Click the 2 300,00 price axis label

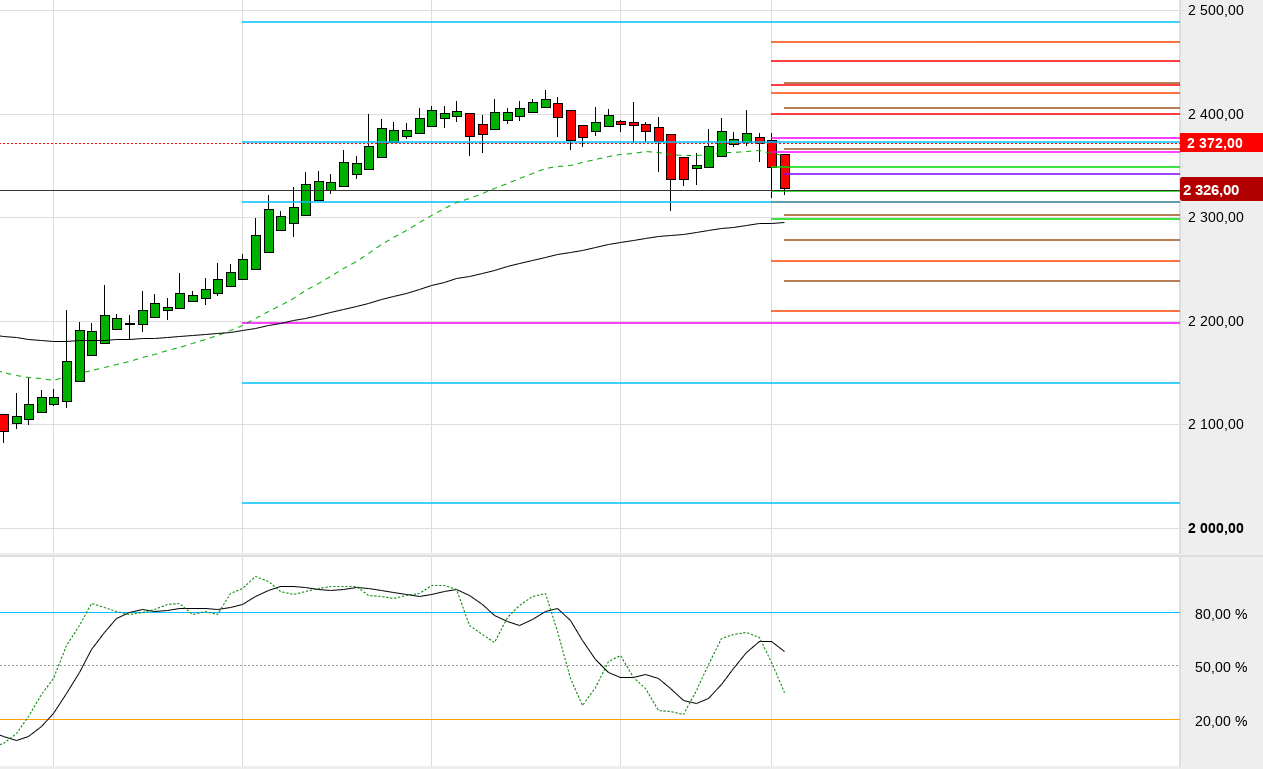[1215, 217]
